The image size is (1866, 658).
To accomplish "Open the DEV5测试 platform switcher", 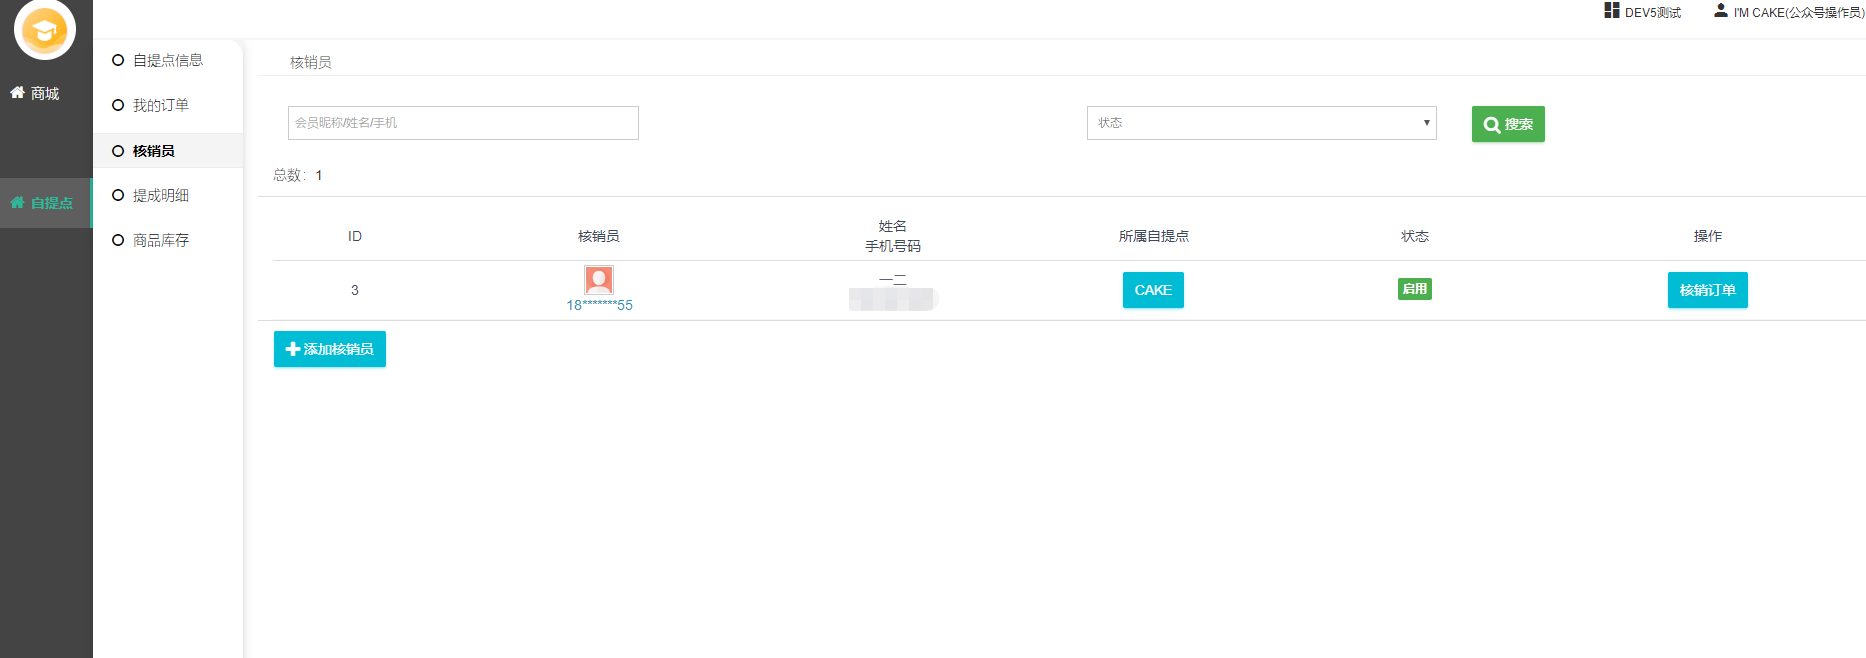I will pyautogui.click(x=1652, y=13).
